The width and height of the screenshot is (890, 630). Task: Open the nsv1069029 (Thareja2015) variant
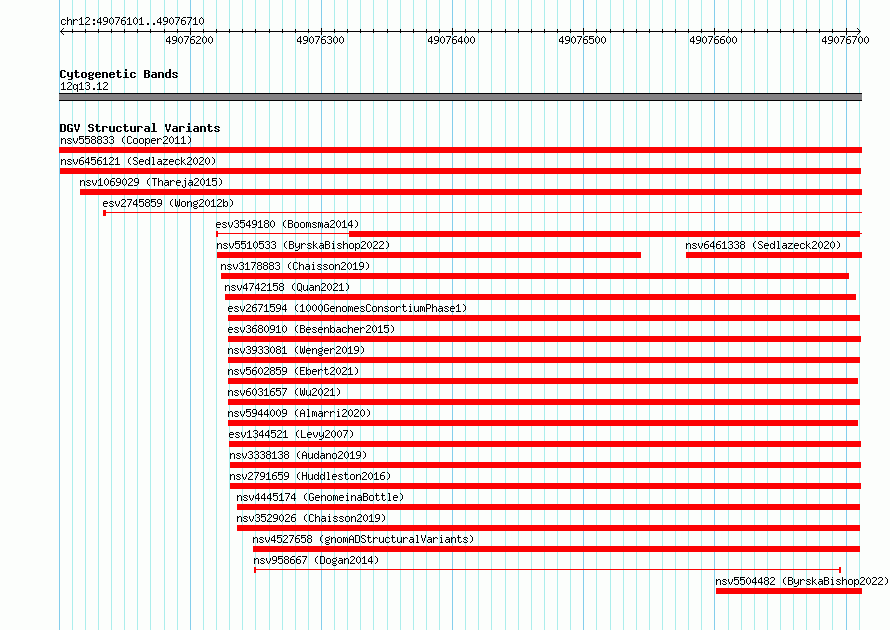pos(151,182)
